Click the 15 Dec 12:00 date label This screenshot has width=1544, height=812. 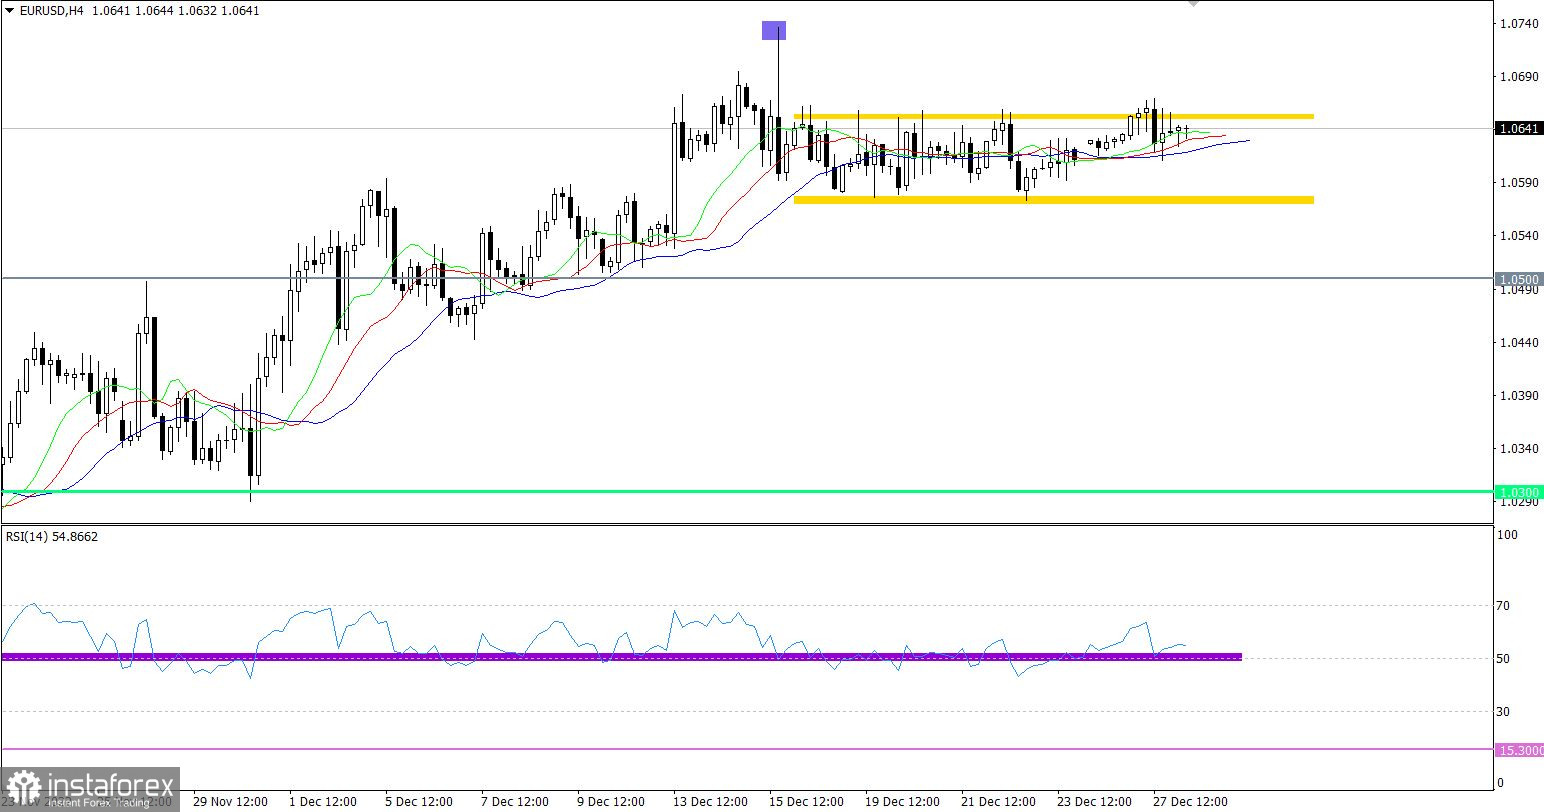(x=806, y=802)
